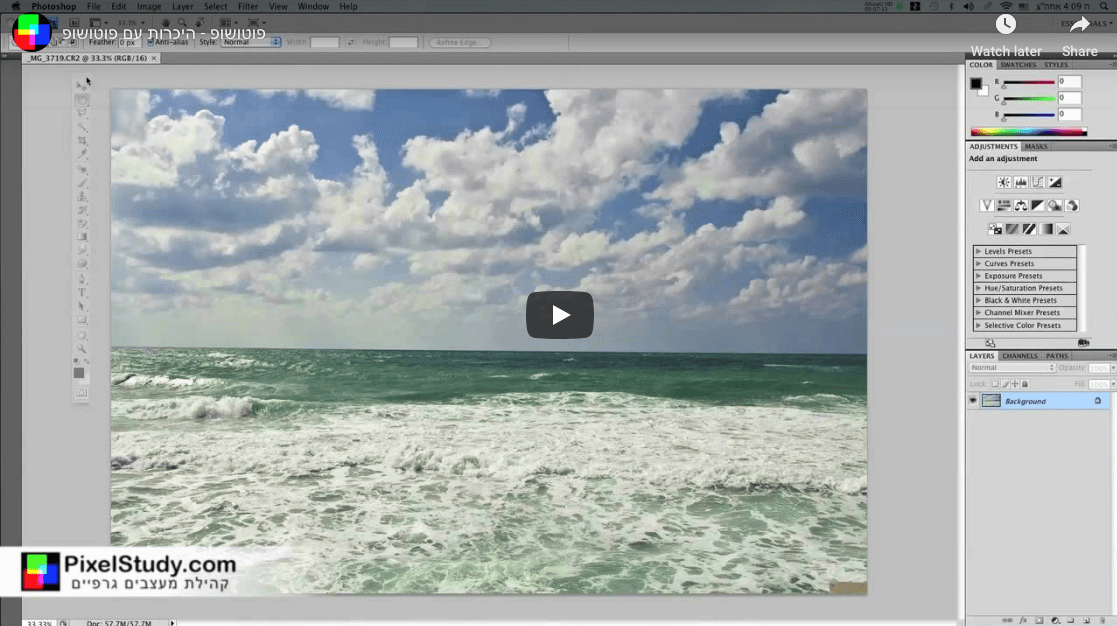Image resolution: width=1117 pixels, height=626 pixels.
Task: Play the video with center play button
Action: 559,315
